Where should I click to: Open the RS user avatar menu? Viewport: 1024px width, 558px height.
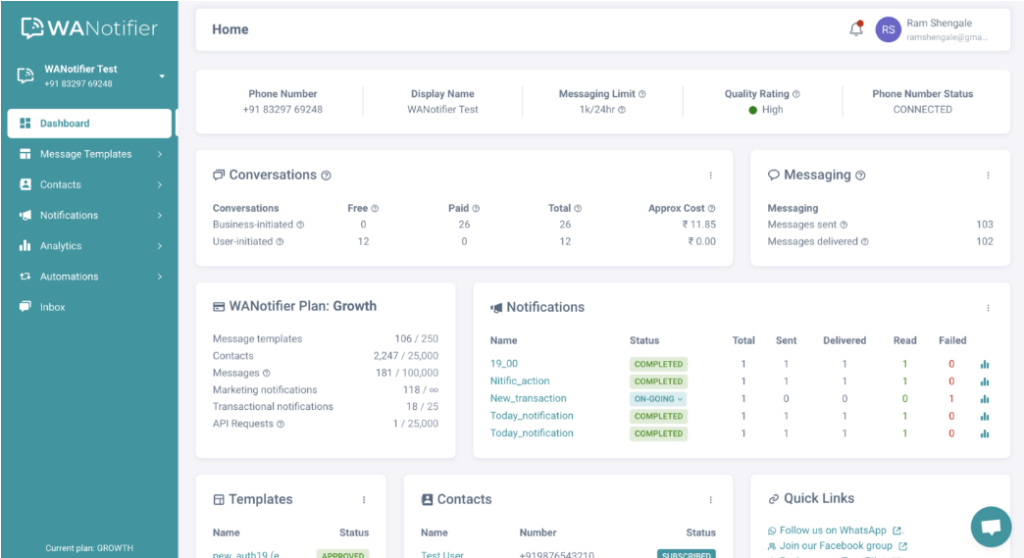click(x=888, y=29)
